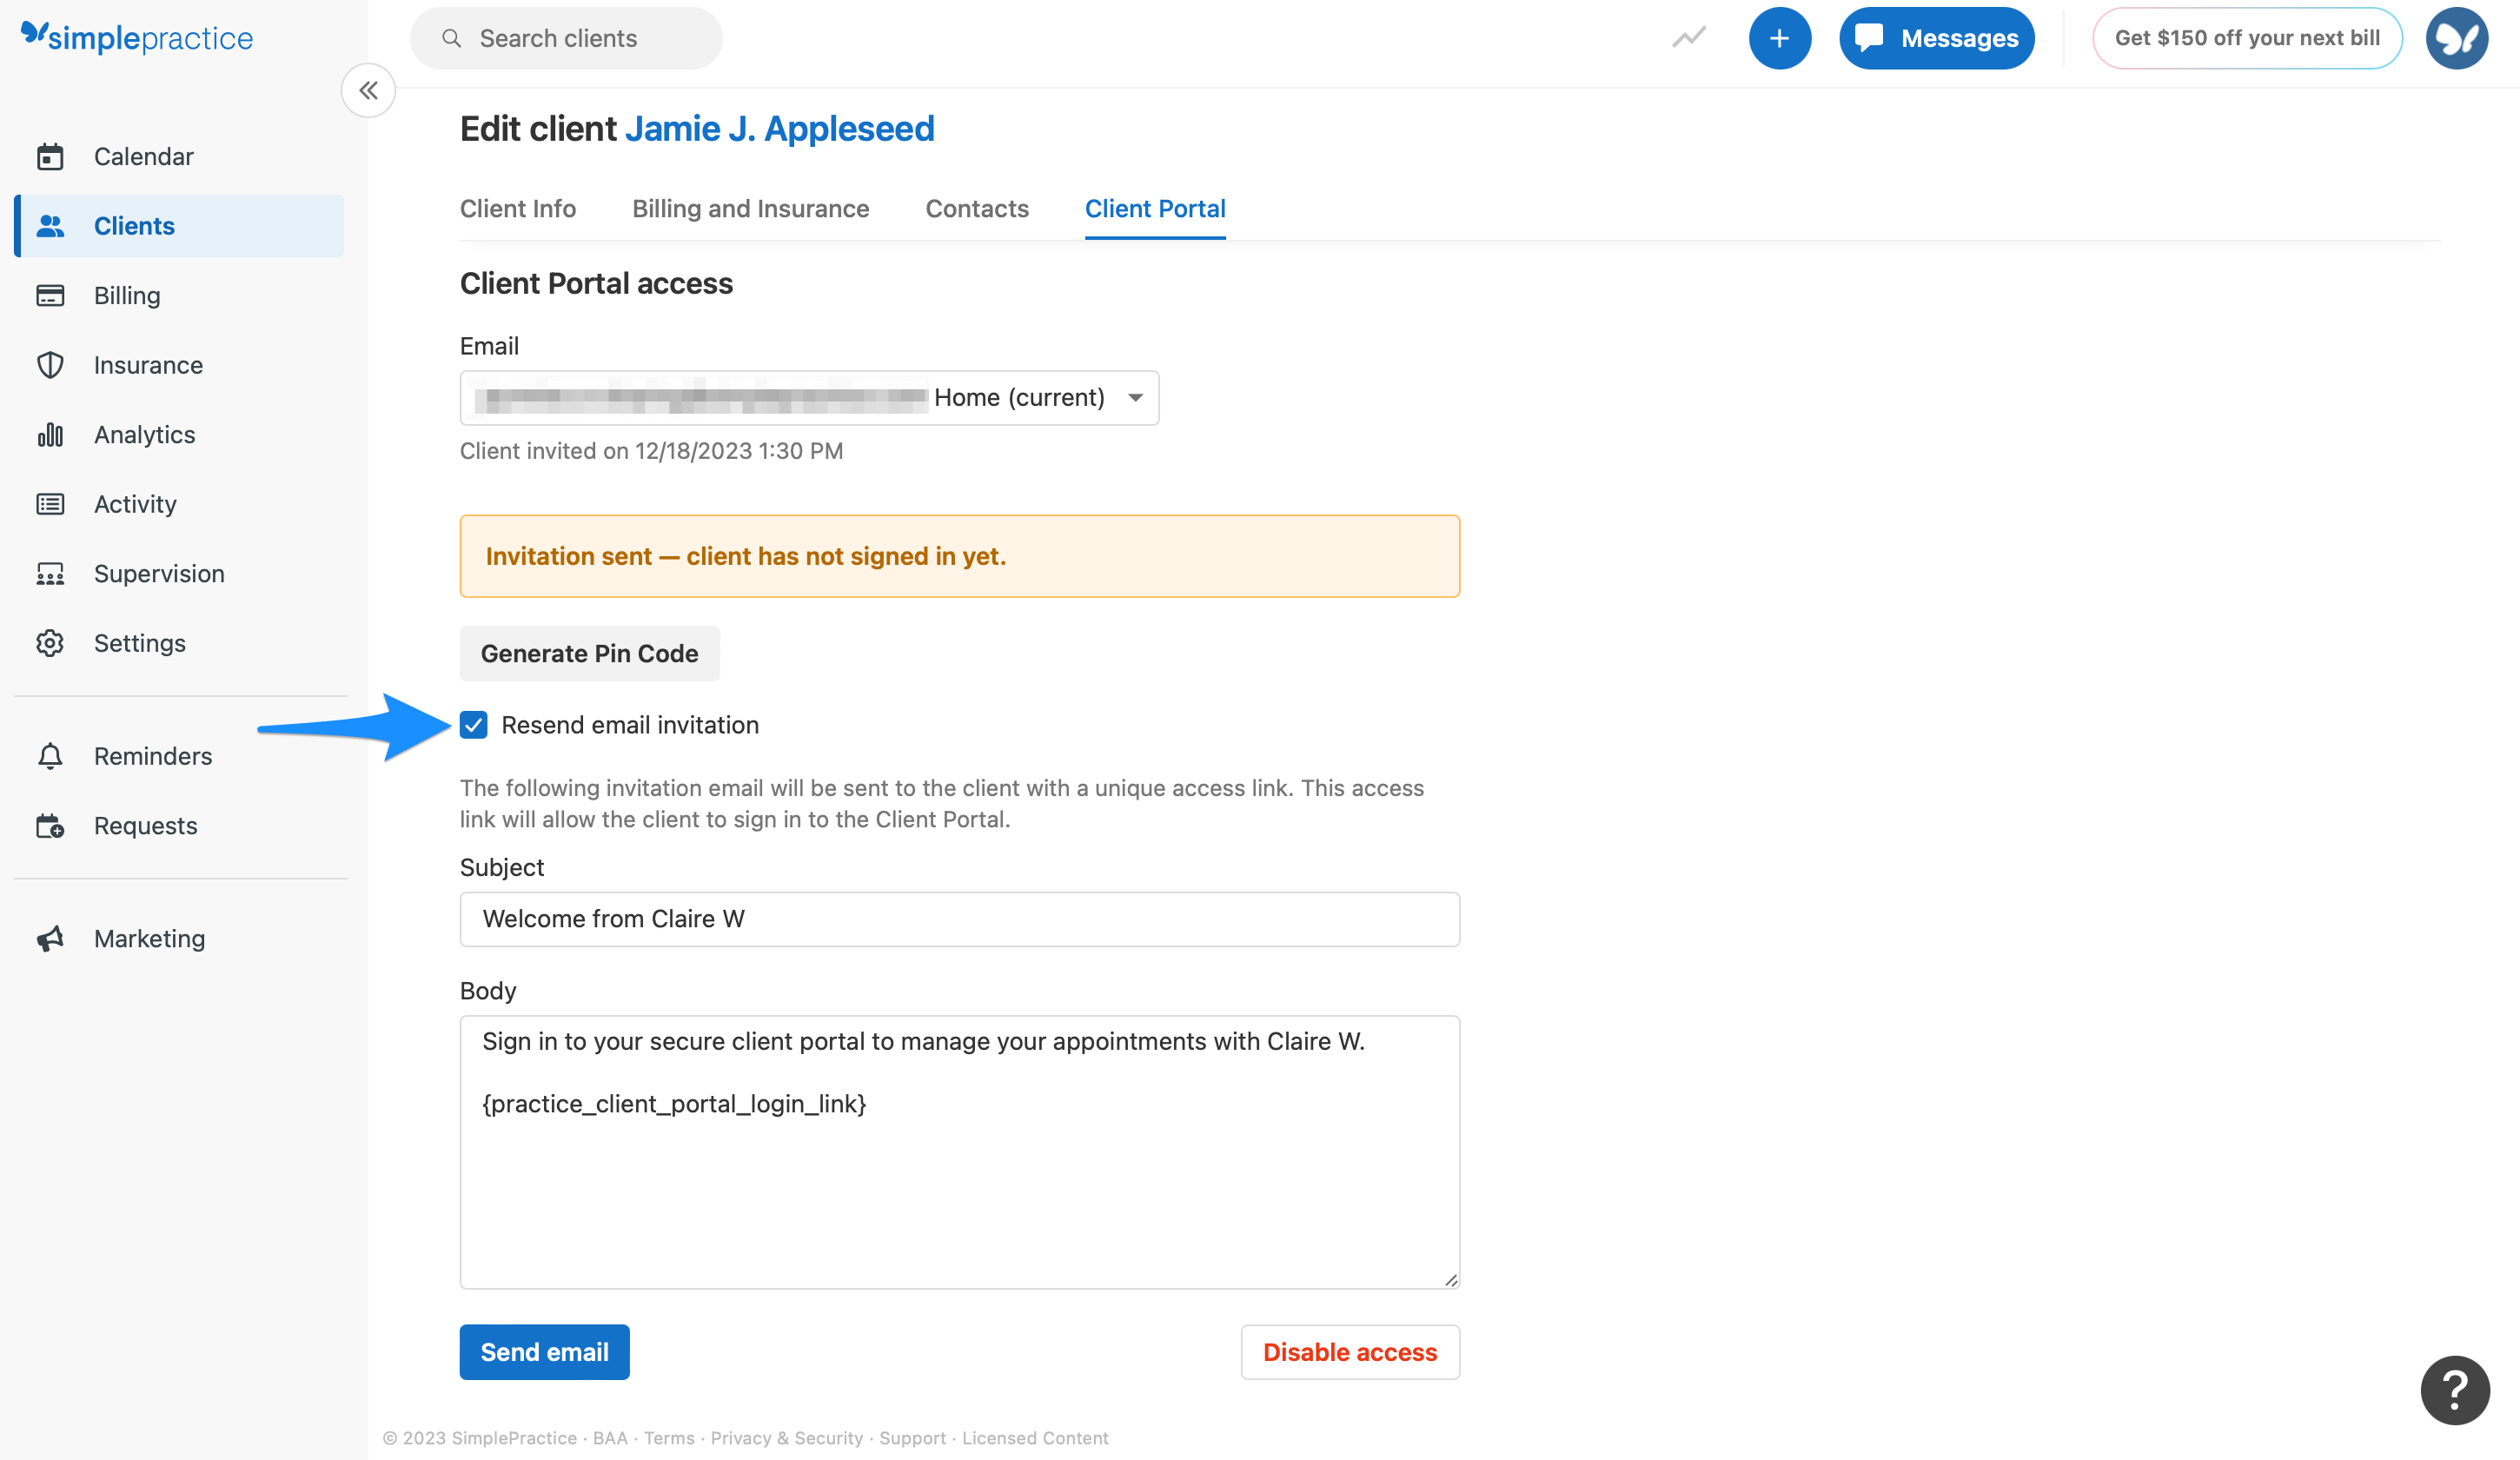The image size is (2520, 1460).
Task: Click the Activity list icon
Action: 50,504
